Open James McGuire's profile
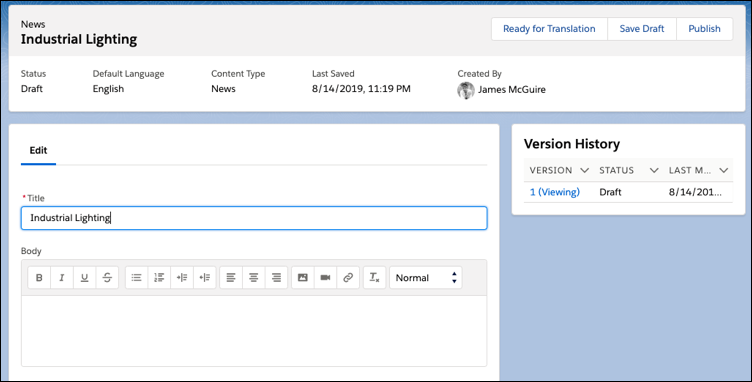The height and width of the screenshot is (382, 752). (x=512, y=90)
